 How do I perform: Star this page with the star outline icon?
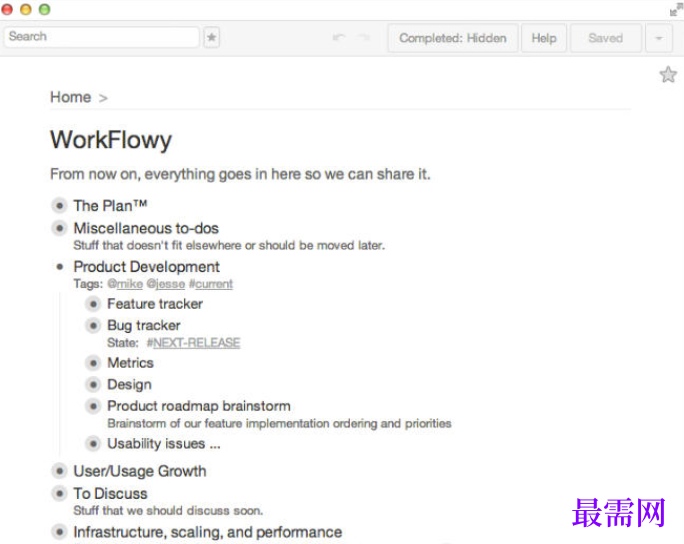668,75
